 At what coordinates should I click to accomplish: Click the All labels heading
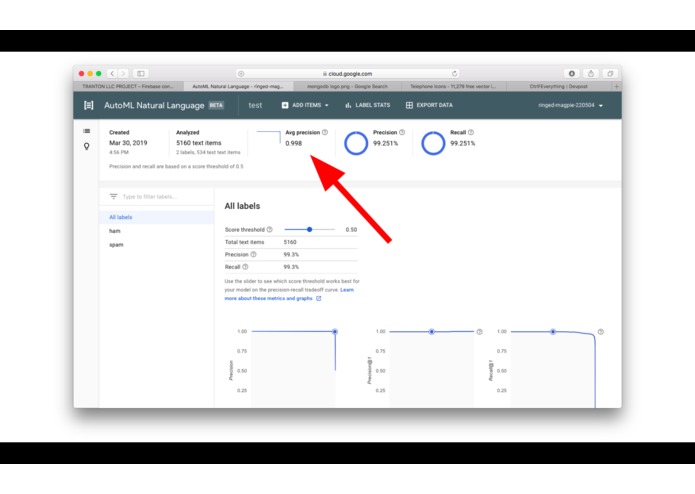242,206
